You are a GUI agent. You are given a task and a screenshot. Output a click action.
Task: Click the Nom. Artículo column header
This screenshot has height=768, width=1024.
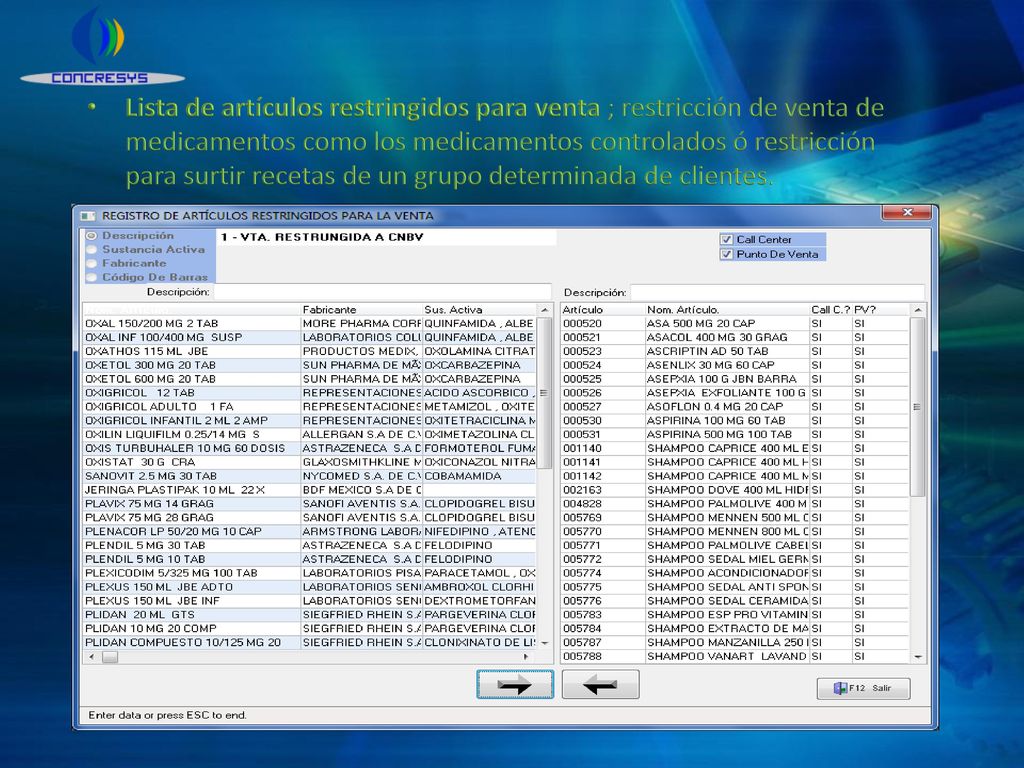[728, 310]
